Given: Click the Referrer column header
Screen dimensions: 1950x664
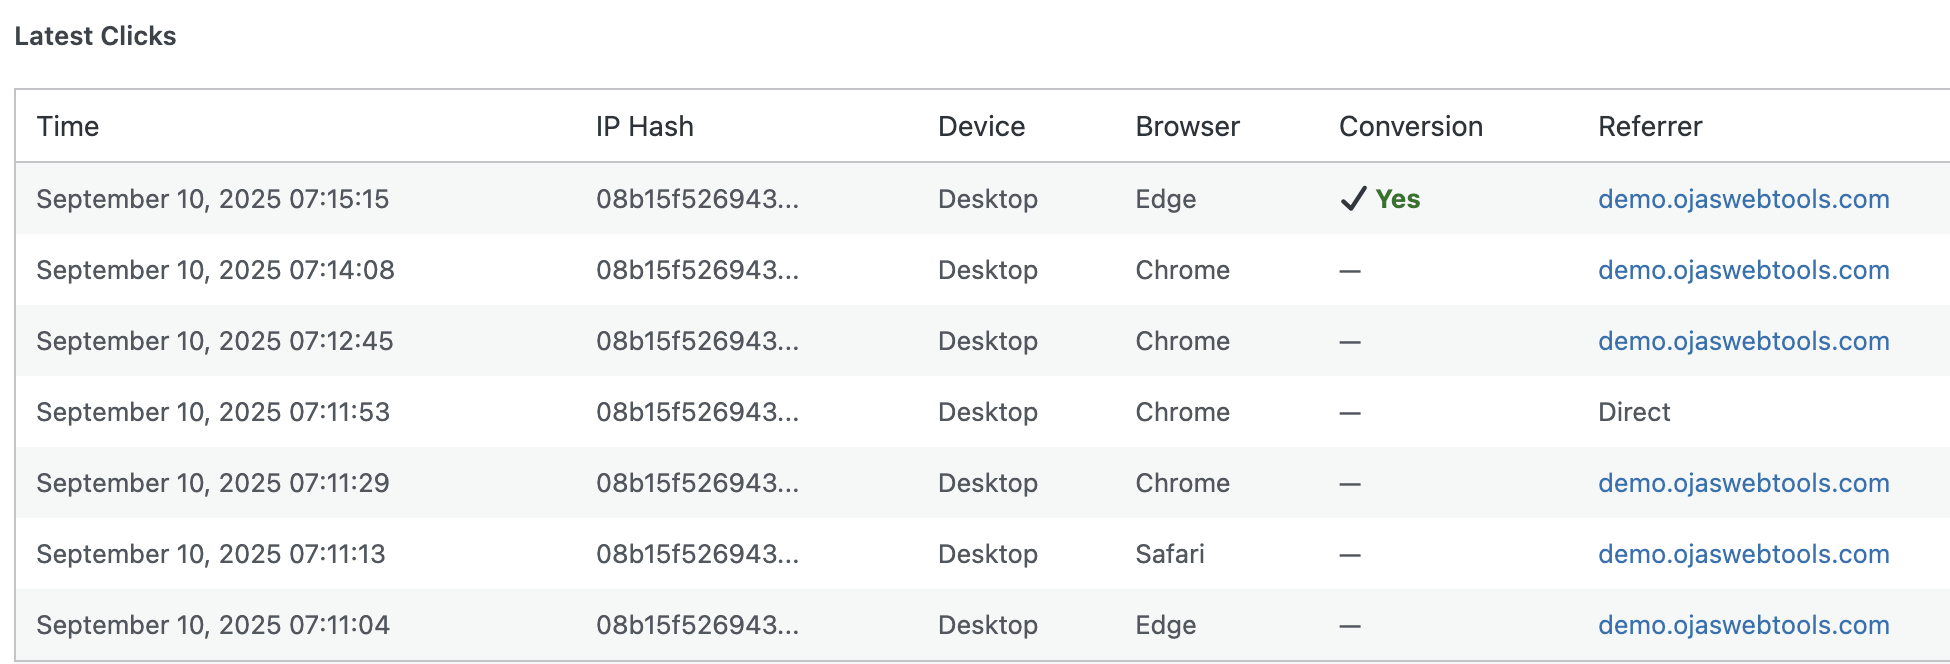Looking at the screenshot, I should [1649, 126].
